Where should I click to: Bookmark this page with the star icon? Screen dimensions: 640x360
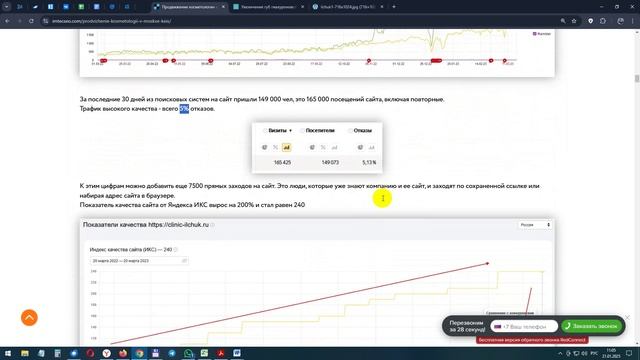click(574, 21)
